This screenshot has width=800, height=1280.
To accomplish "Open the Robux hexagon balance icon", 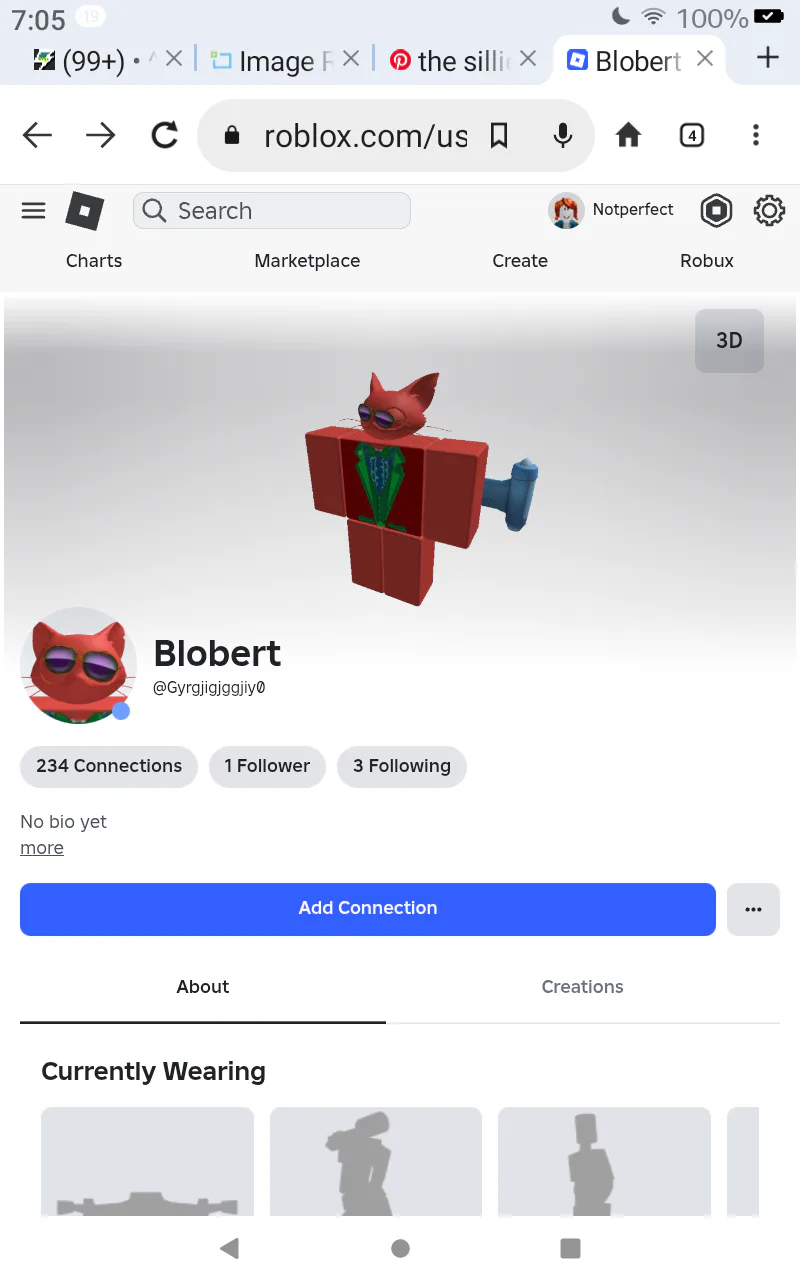I will click(716, 210).
